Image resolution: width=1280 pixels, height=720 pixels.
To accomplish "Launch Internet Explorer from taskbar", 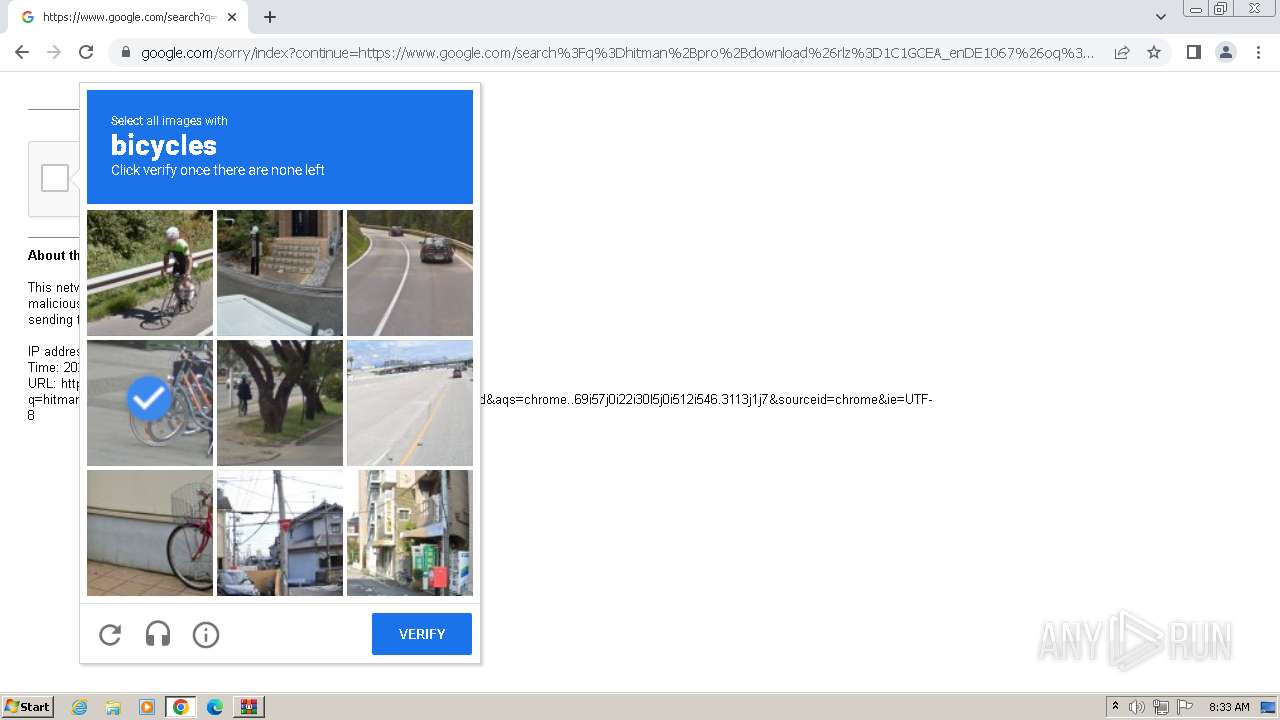I will [80, 707].
